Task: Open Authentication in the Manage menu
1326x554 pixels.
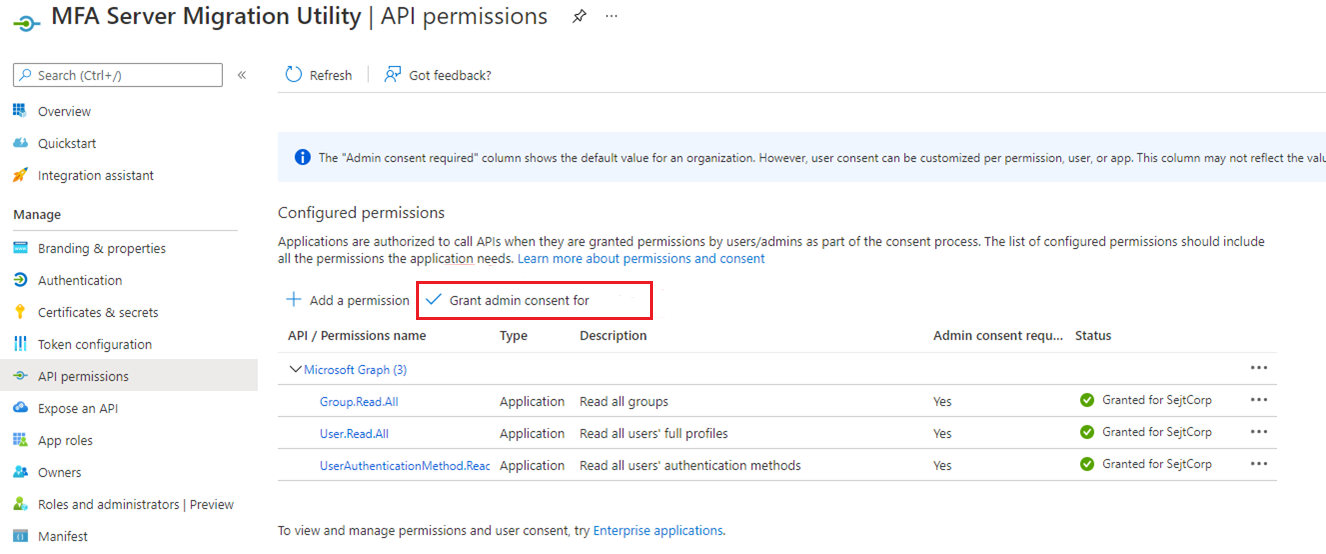Action: point(80,281)
